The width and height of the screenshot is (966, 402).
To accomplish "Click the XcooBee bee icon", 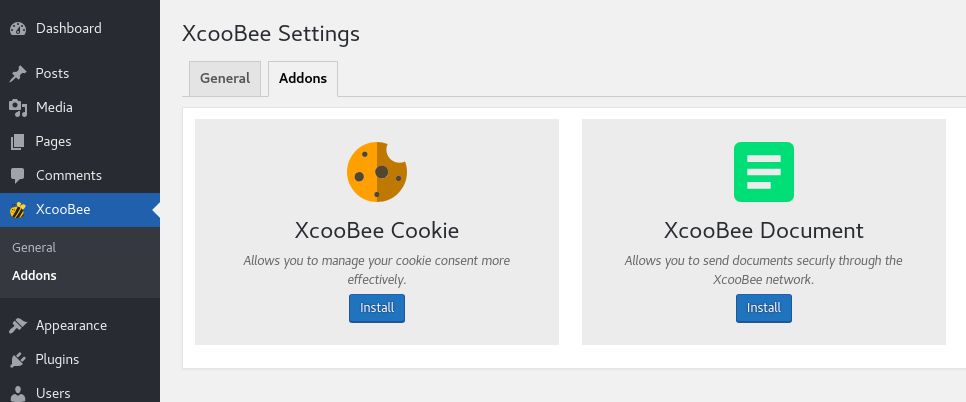I will tap(18, 210).
